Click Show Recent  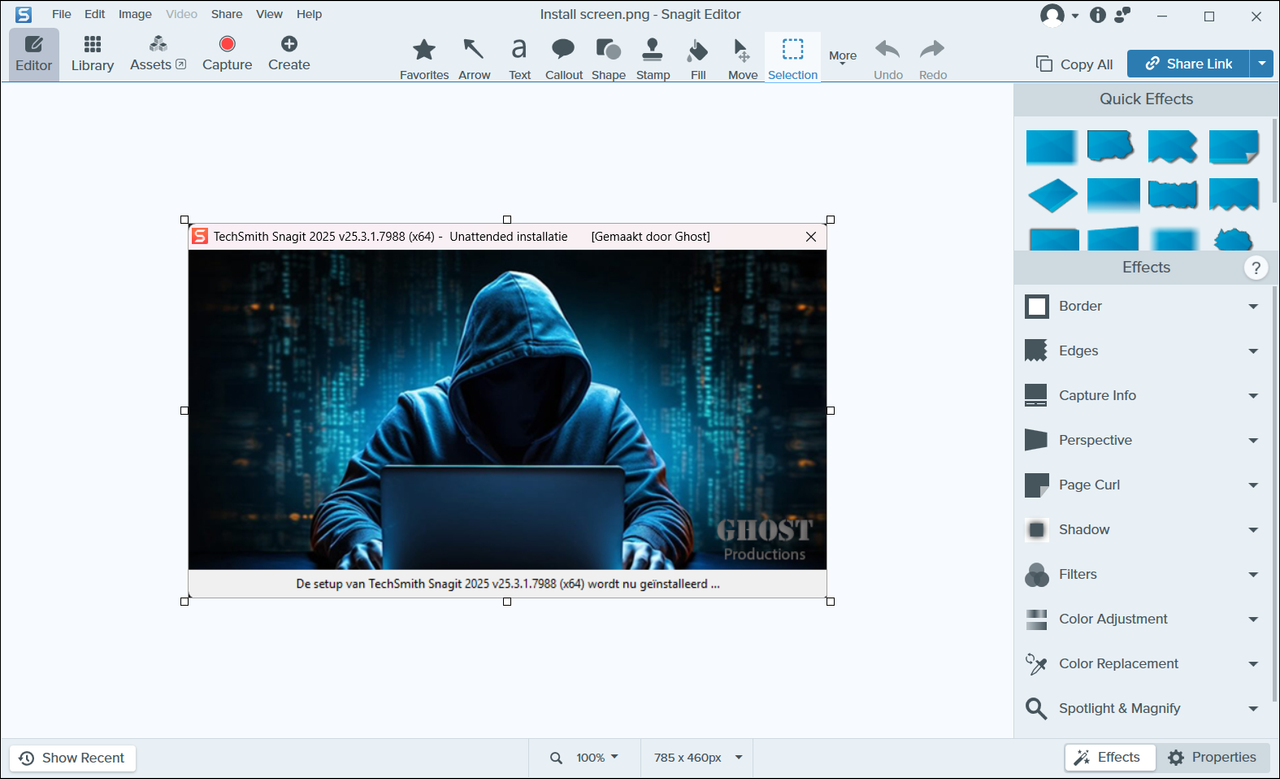point(72,758)
